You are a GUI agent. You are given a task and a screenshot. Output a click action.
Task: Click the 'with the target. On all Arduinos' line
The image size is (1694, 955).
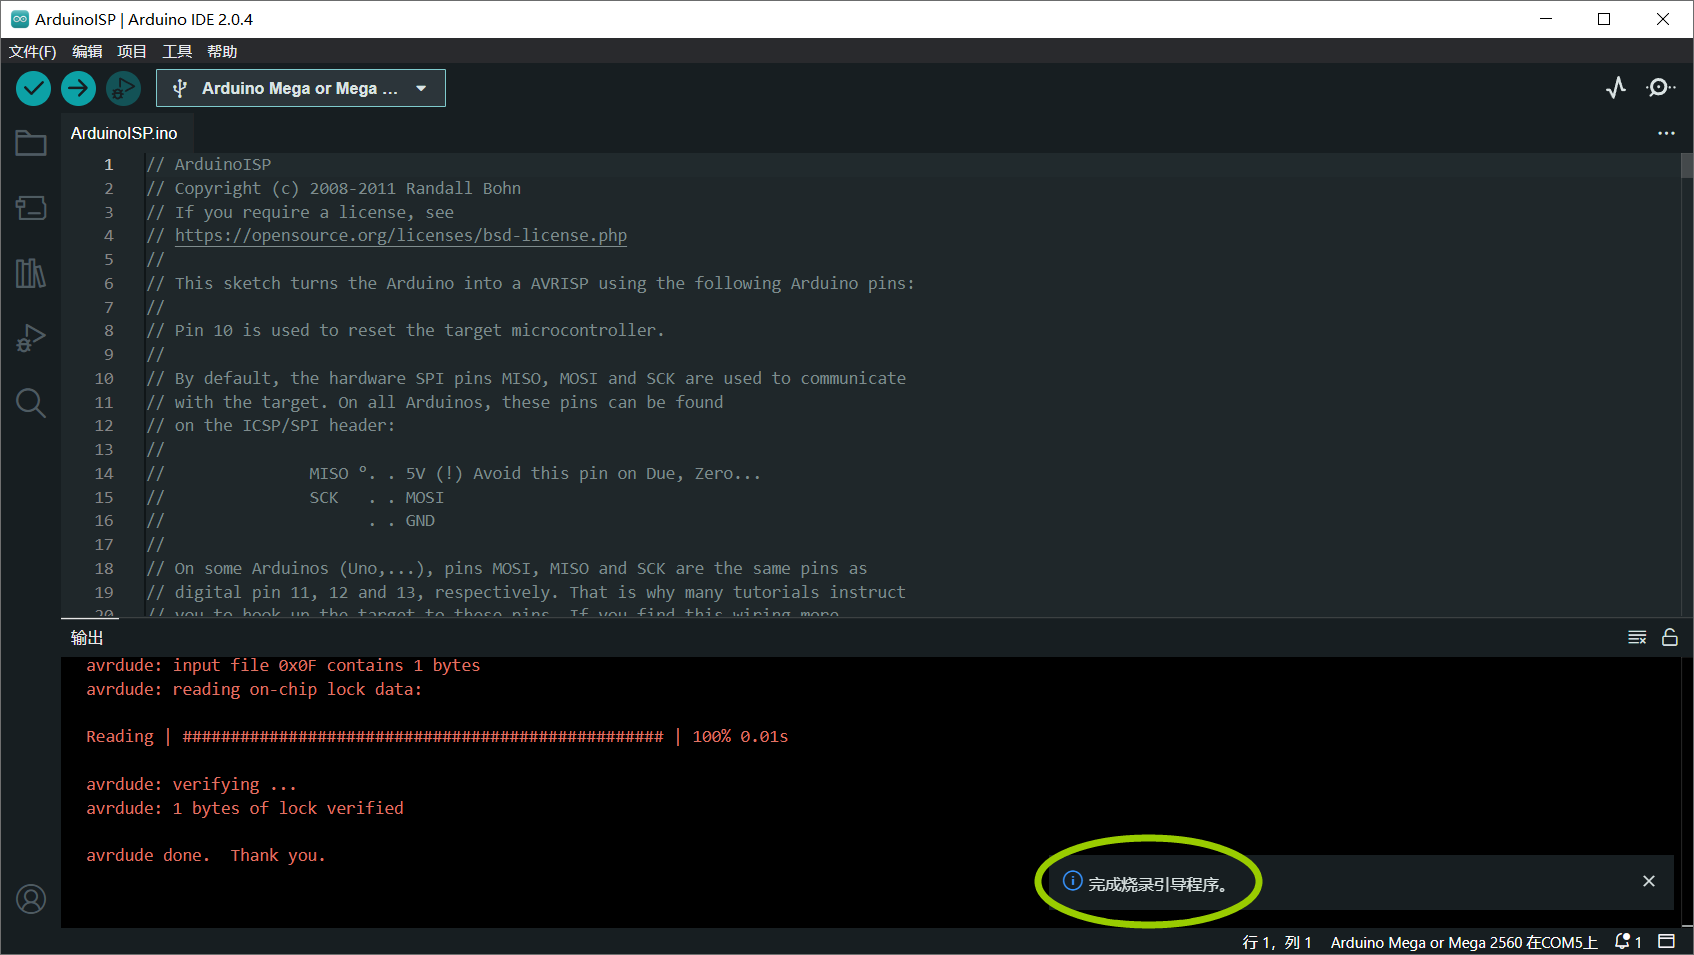coord(435,403)
